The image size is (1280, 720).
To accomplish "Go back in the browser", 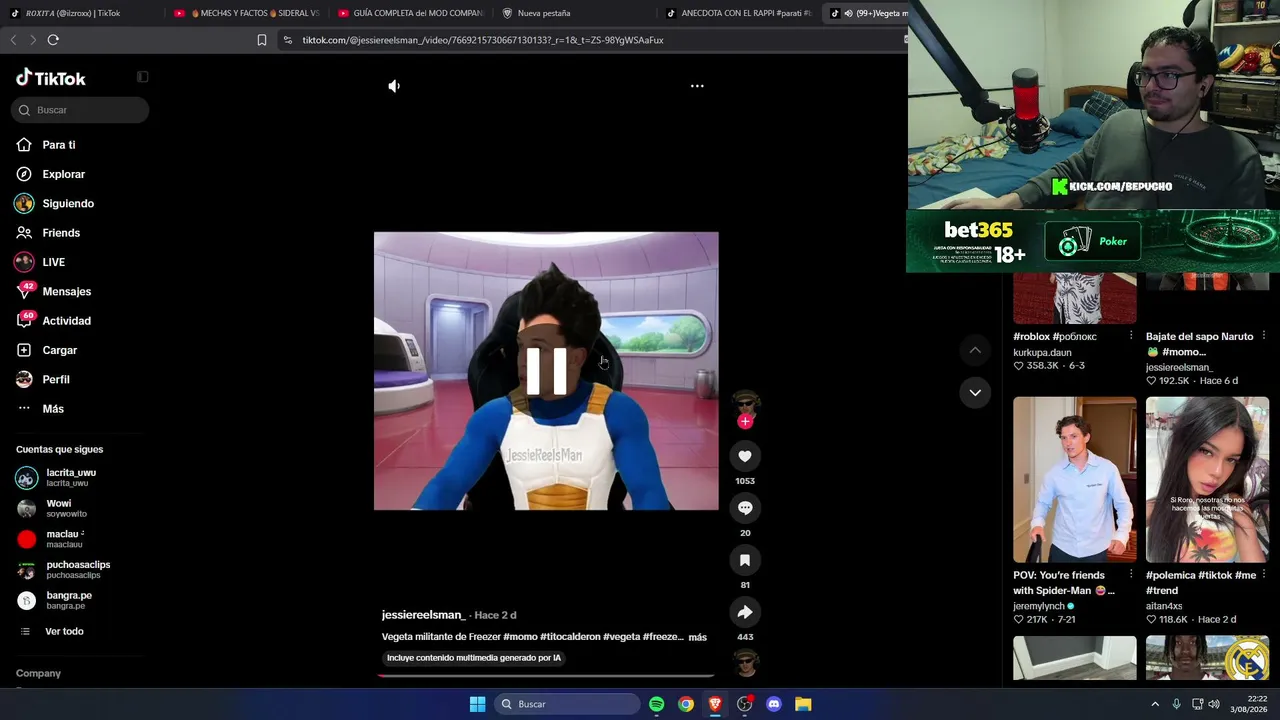I will 13,40.
